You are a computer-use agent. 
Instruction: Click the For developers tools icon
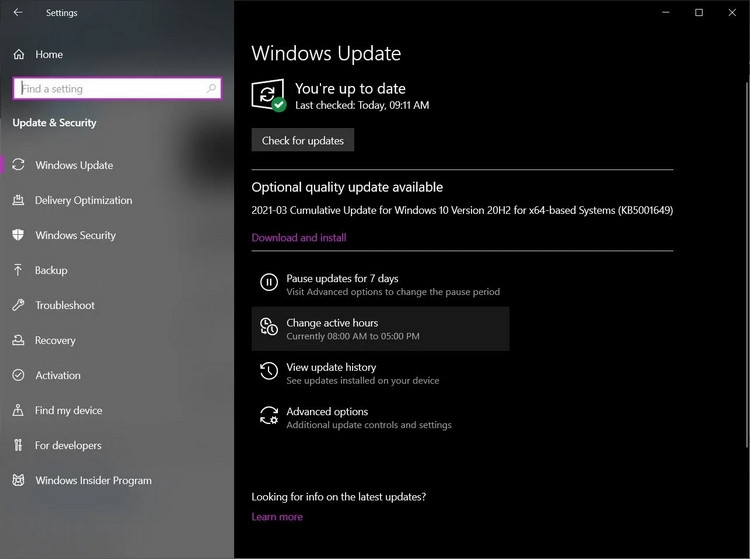point(18,445)
